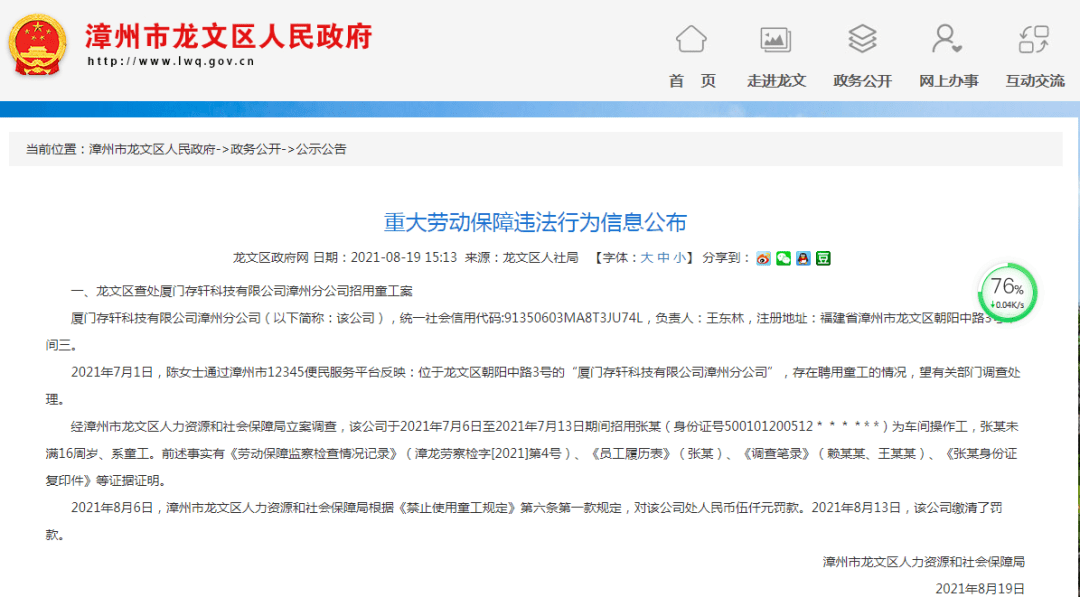The image size is (1080, 597).
Task: Click the 漳州市龙文区人民政府 site title
Action: pos(229,36)
